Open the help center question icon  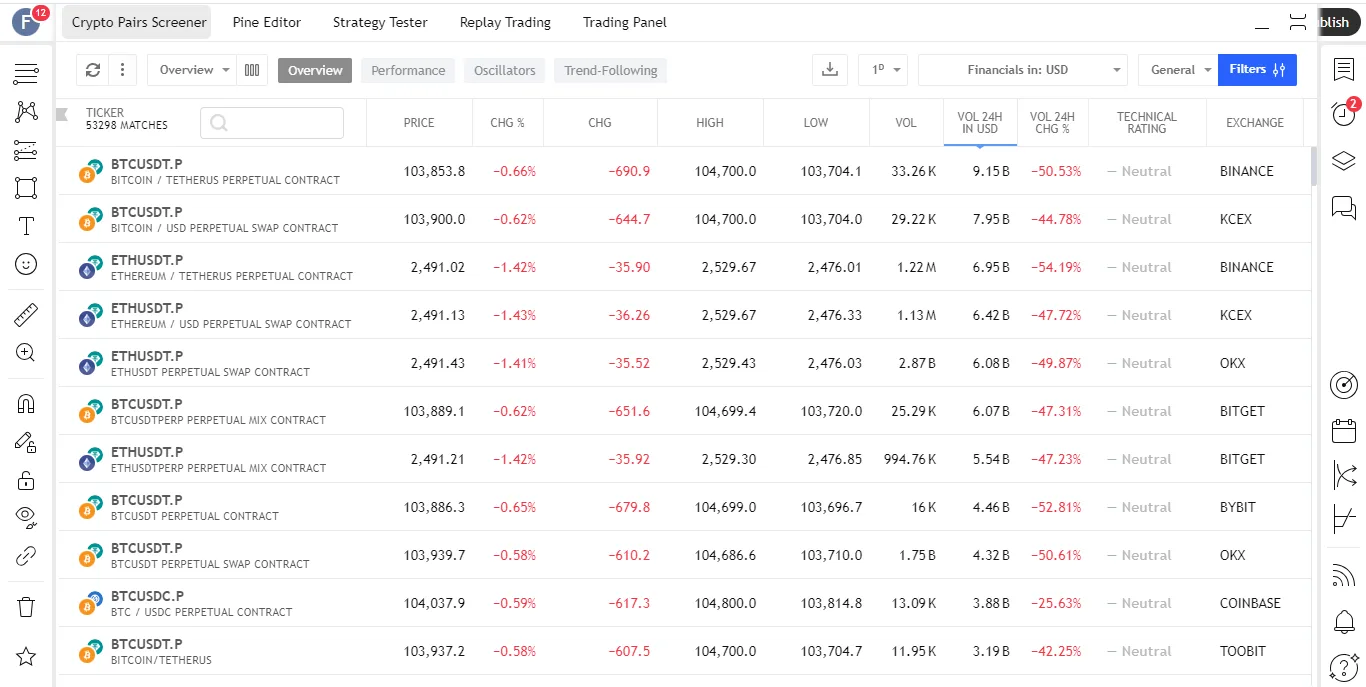[x=1344, y=666]
